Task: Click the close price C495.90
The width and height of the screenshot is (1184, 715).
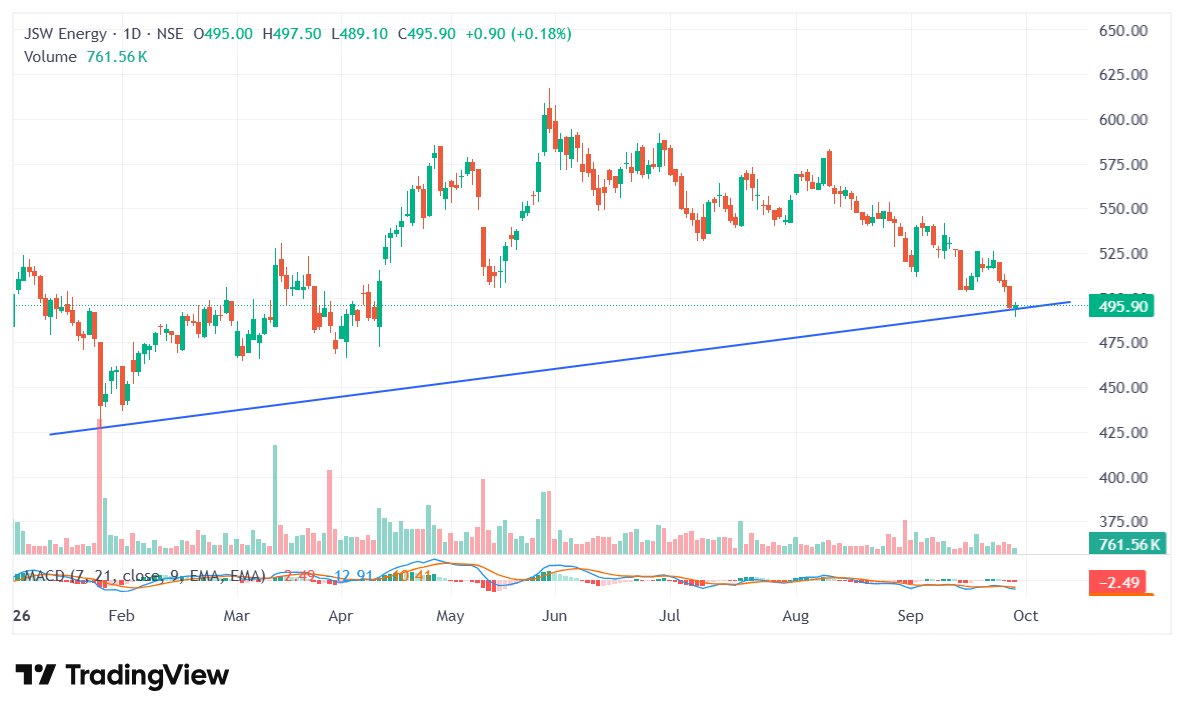Action: pyautogui.click(x=427, y=34)
